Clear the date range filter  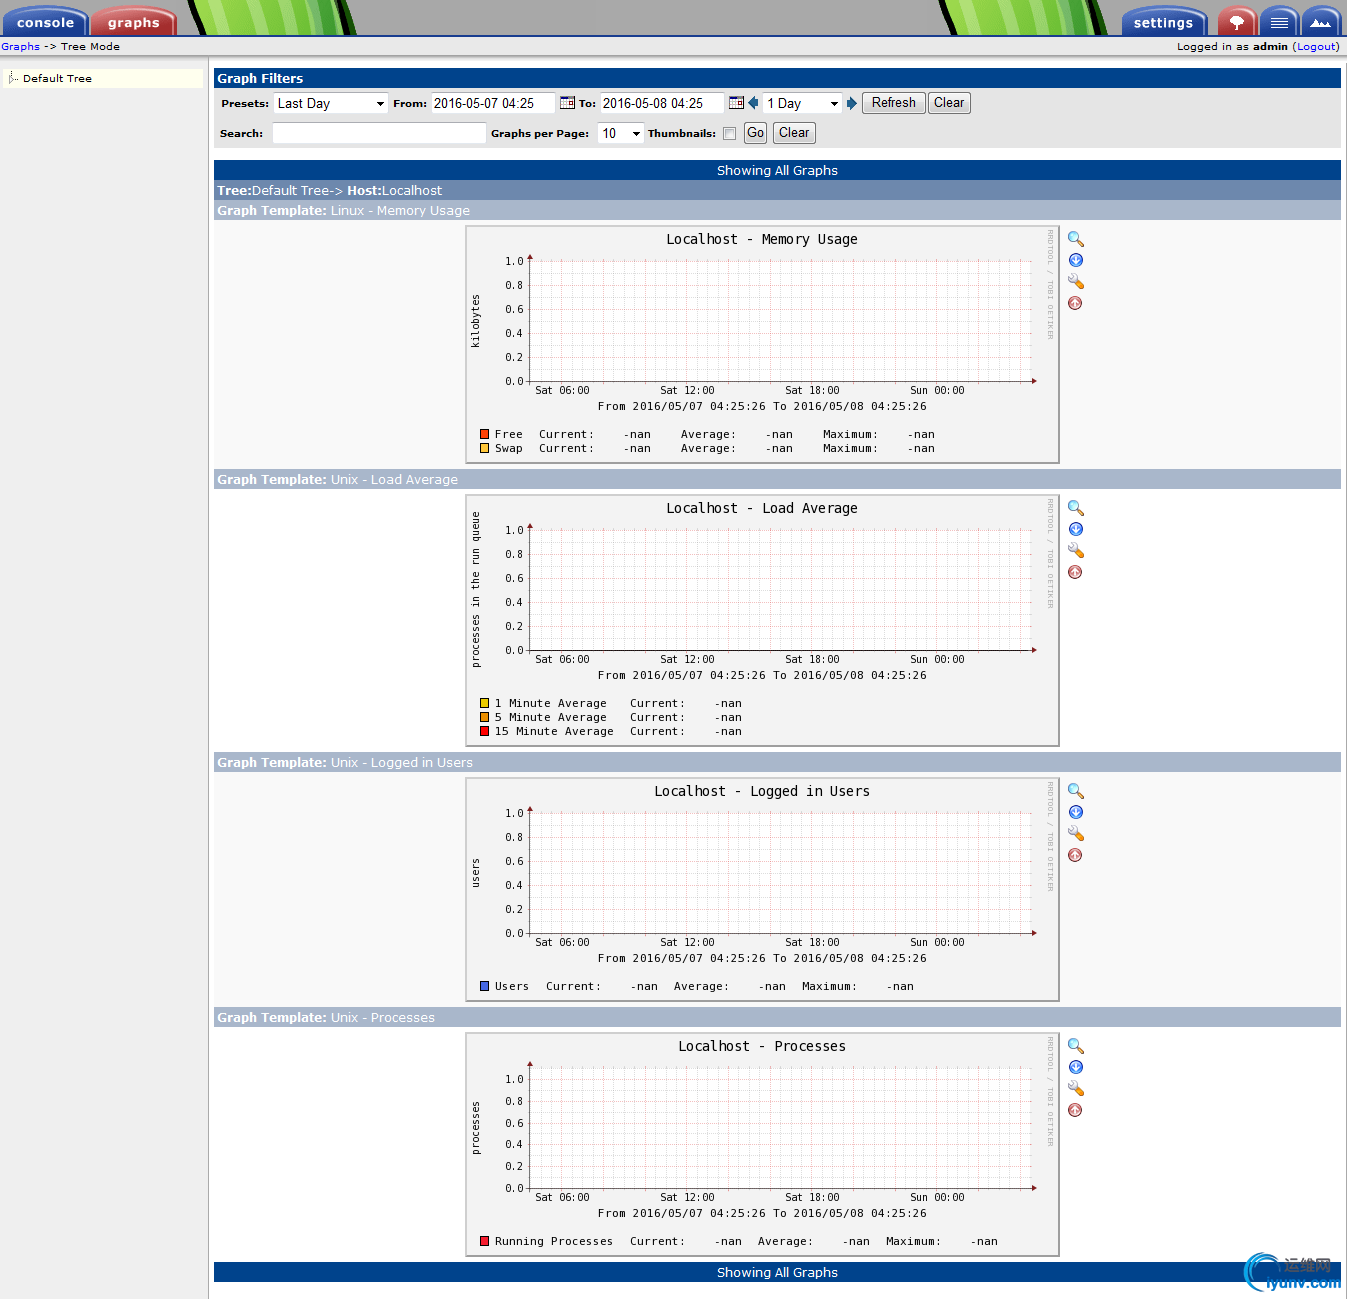[x=949, y=103]
